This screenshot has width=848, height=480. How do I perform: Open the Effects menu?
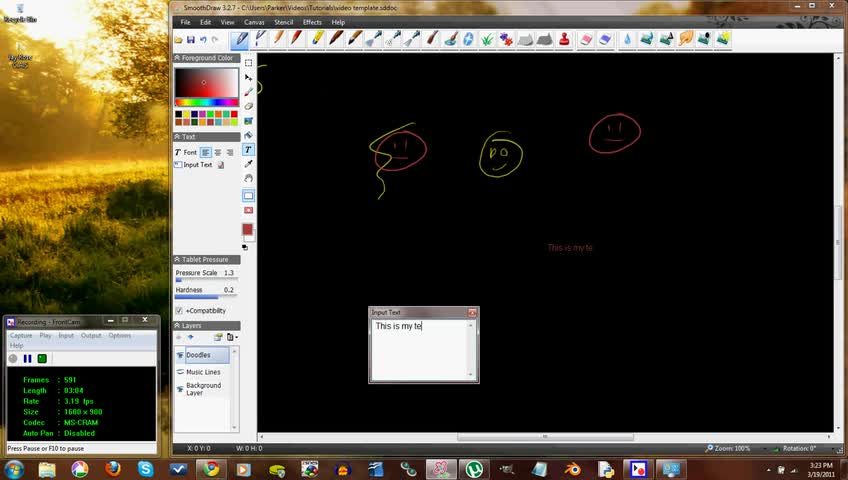(x=312, y=22)
